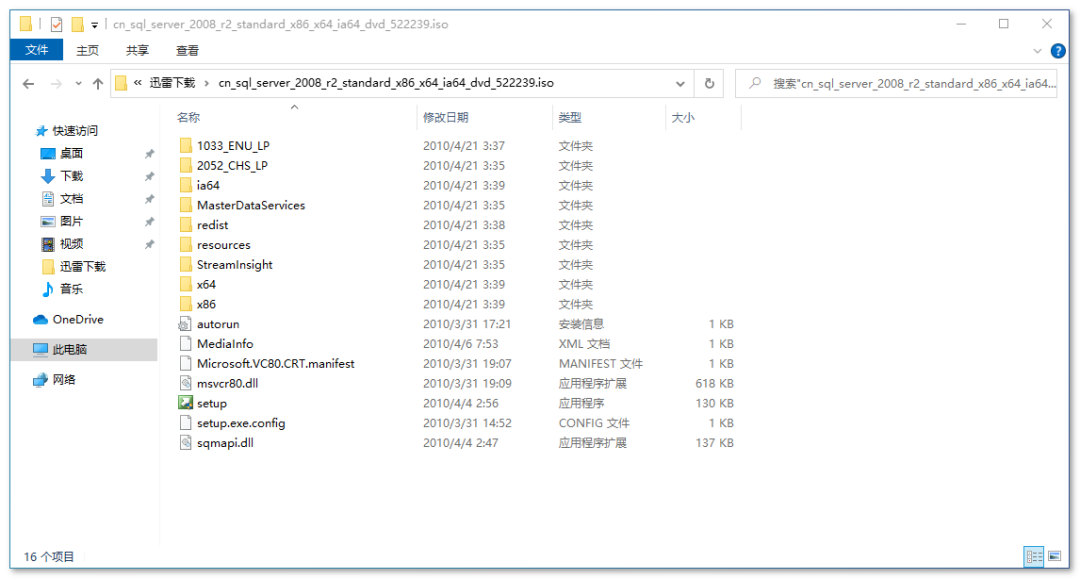Select the StreamInsight folder icon
Viewport: 1080px width, 579px height.
pos(185,264)
